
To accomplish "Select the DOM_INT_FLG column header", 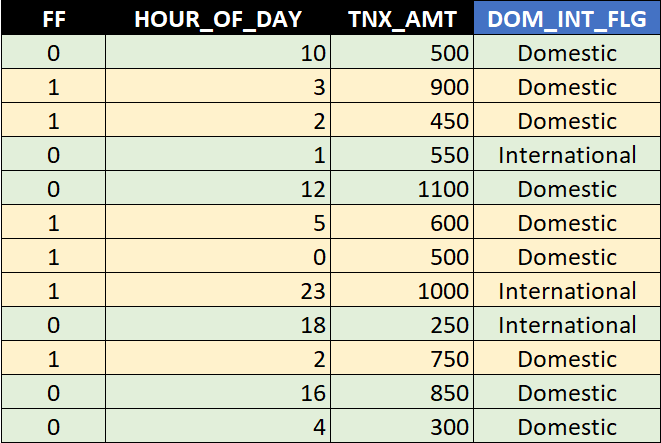I will 567,18.
